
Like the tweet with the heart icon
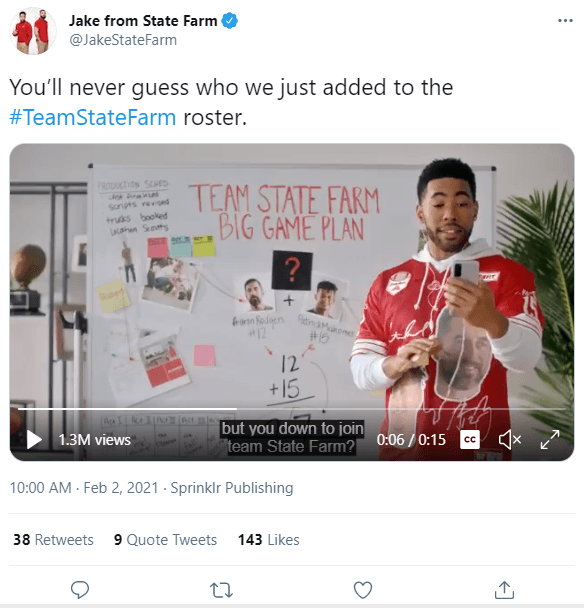[363, 590]
